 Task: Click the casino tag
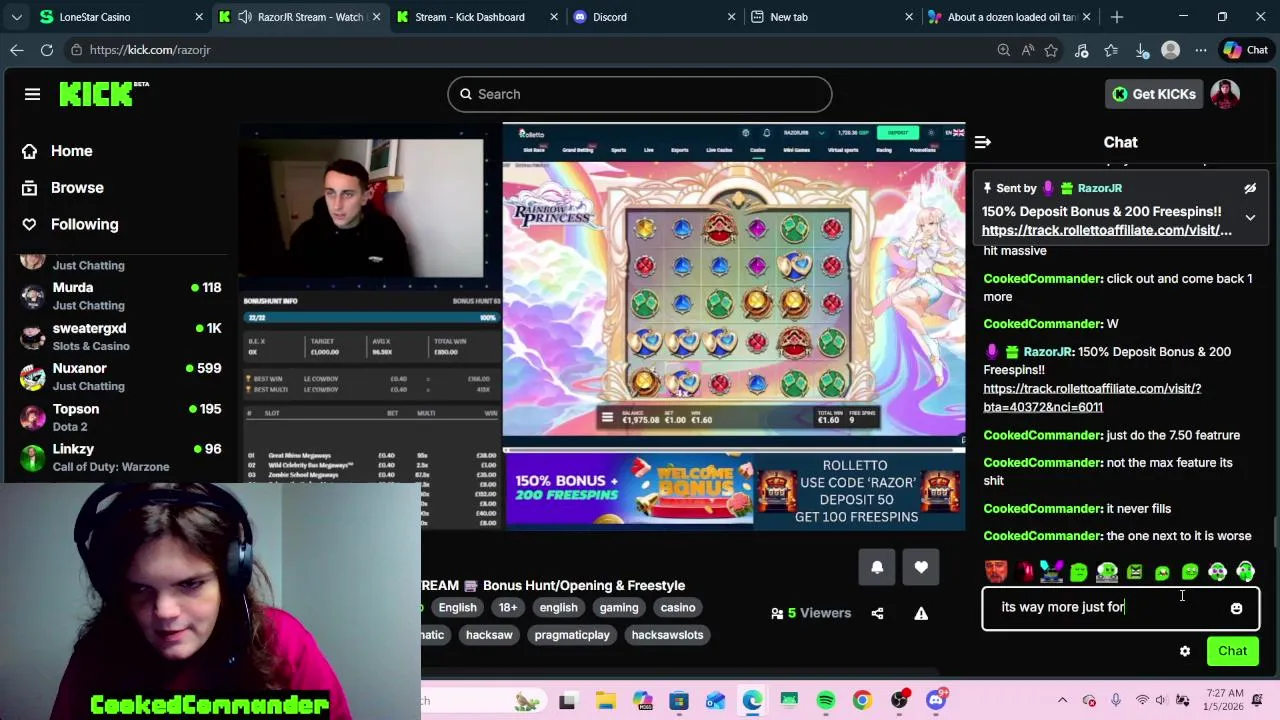pos(677,608)
